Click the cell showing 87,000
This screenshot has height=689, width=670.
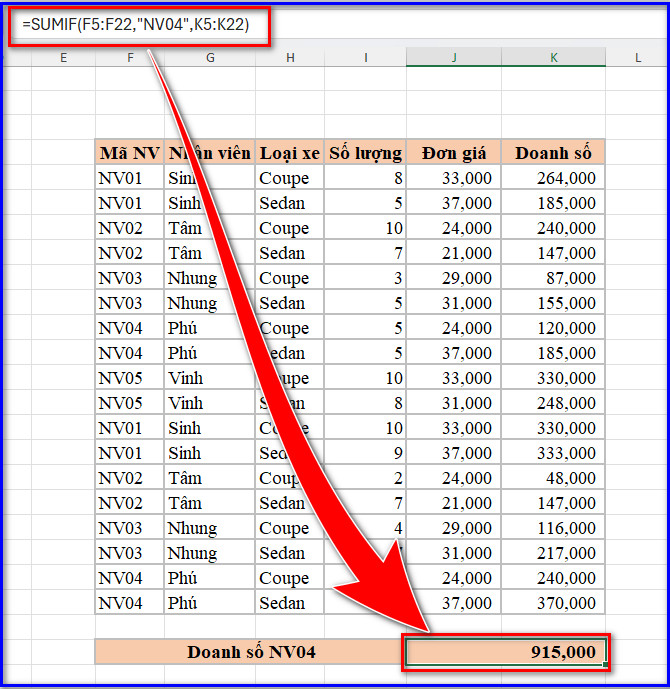[554, 278]
